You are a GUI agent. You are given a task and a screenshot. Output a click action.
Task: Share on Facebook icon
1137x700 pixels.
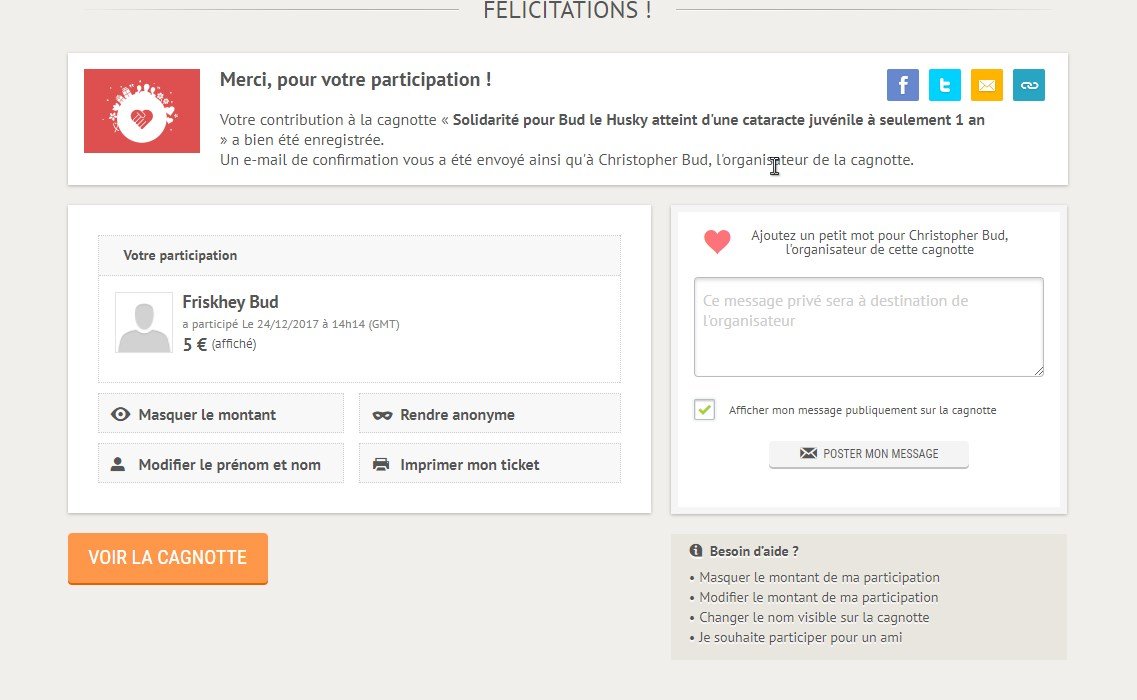pos(902,85)
